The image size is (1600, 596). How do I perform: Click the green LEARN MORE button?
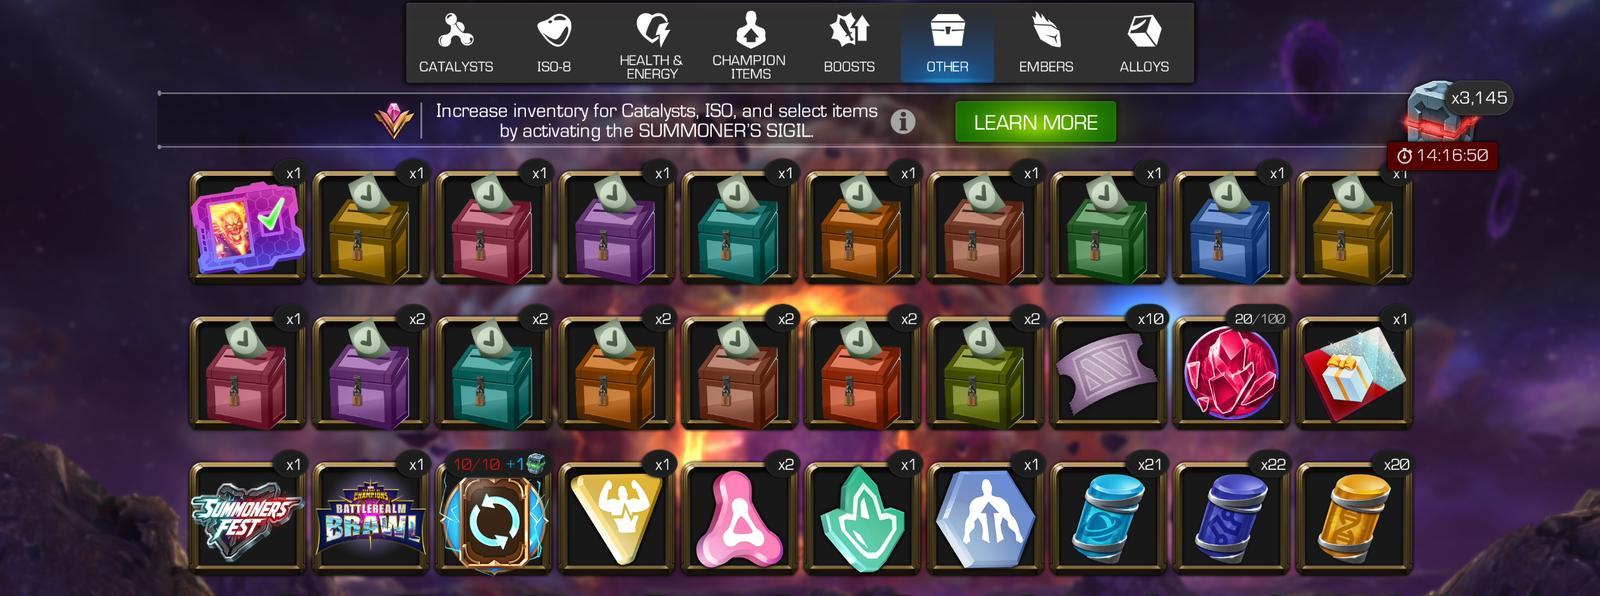pos(1035,122)
